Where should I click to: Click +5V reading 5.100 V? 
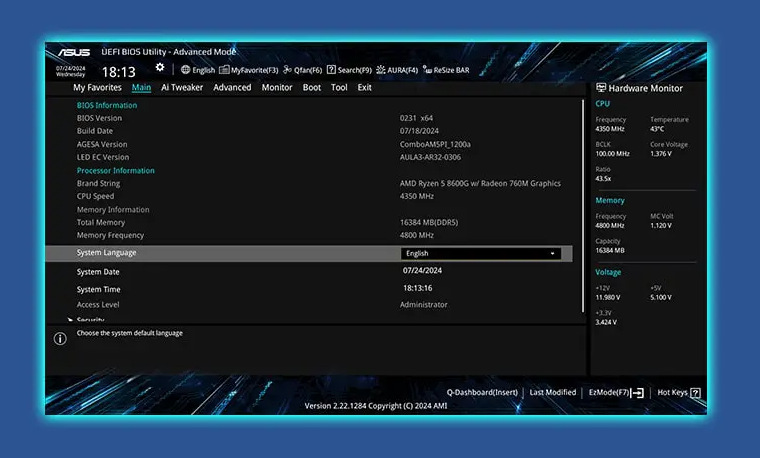[x=661, y=297]
